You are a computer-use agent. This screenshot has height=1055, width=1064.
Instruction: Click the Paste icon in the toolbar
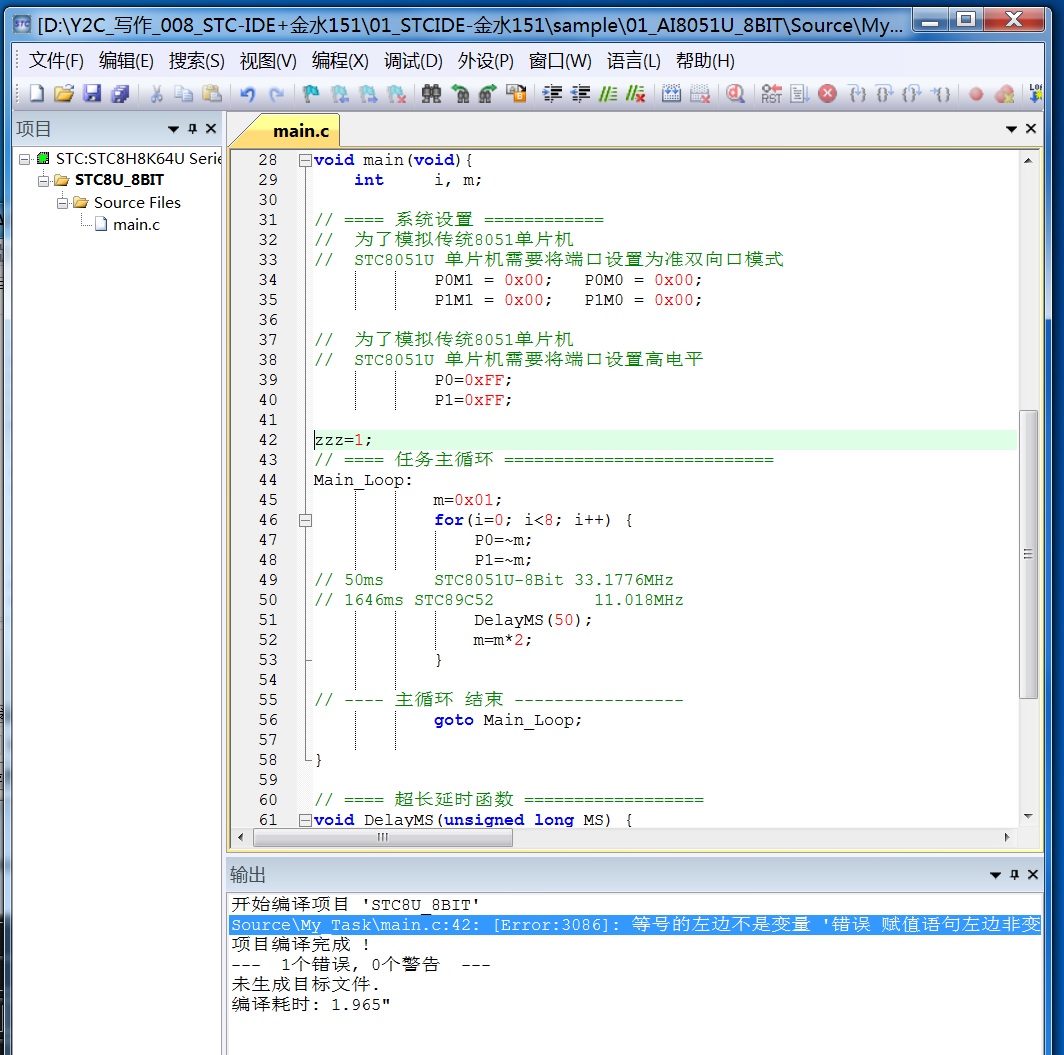click(x=211, y=95)
